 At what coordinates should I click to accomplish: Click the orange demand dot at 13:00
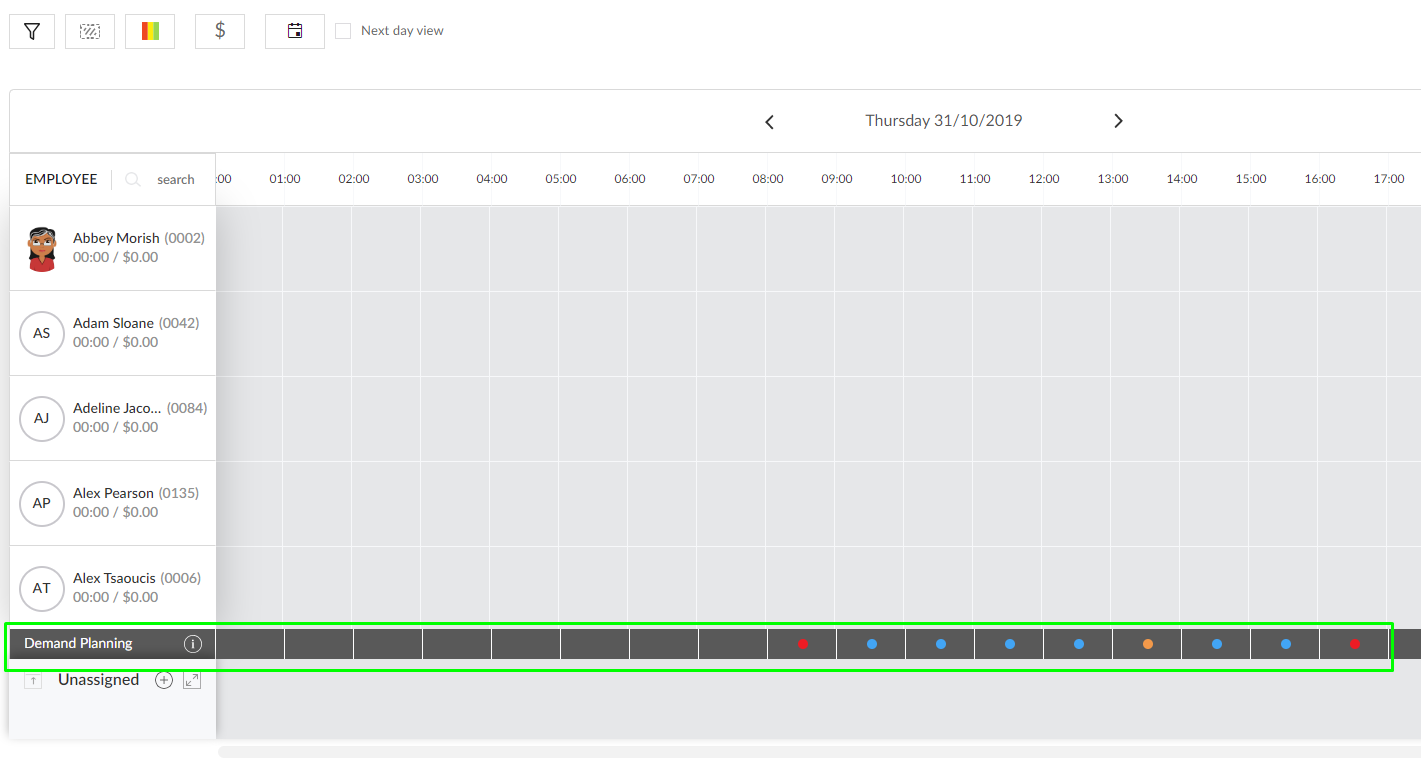tap(1148, 644)
